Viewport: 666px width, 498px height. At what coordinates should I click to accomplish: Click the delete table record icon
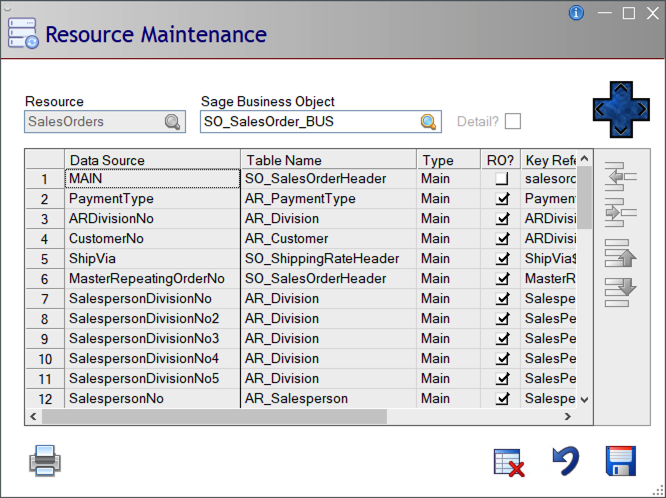point(510,462)
